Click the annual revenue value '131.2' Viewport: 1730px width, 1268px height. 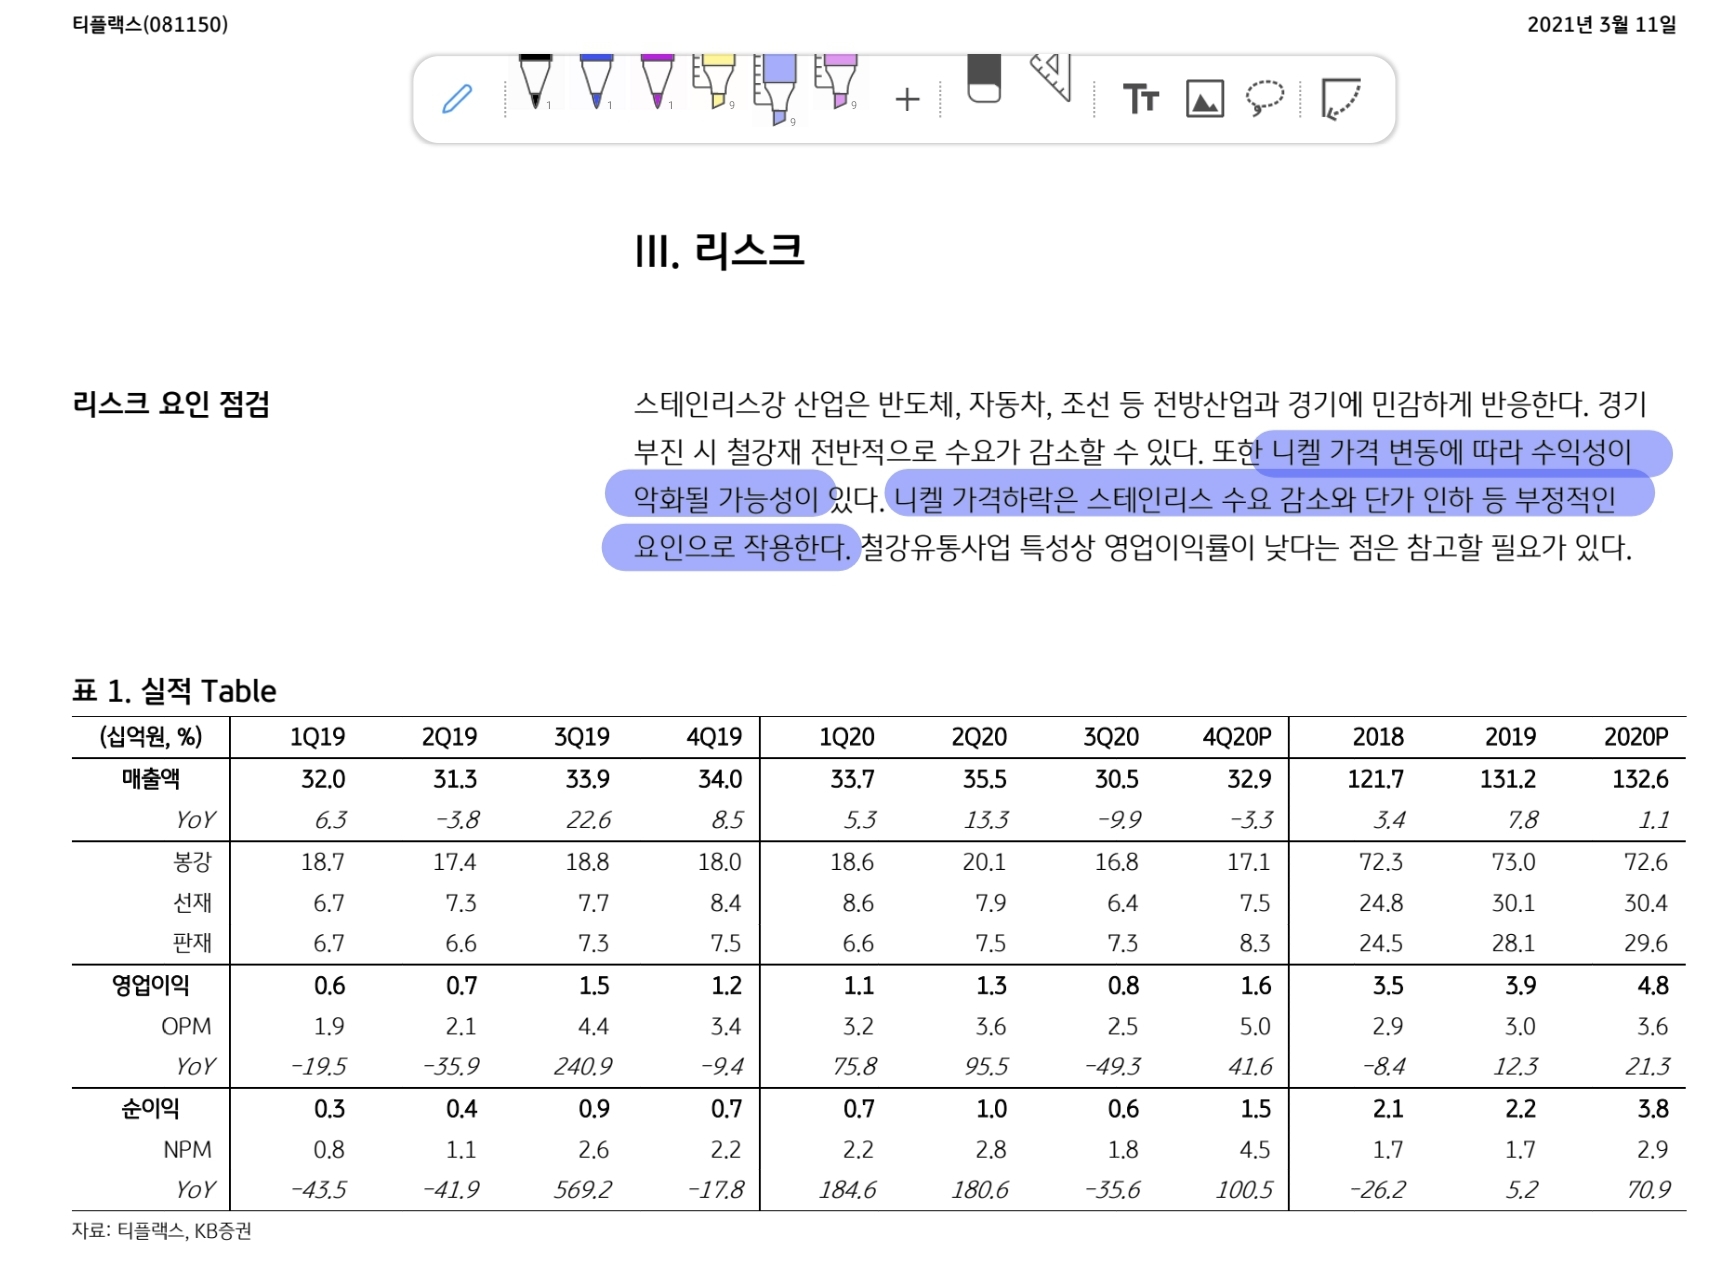click(1508, 779)
